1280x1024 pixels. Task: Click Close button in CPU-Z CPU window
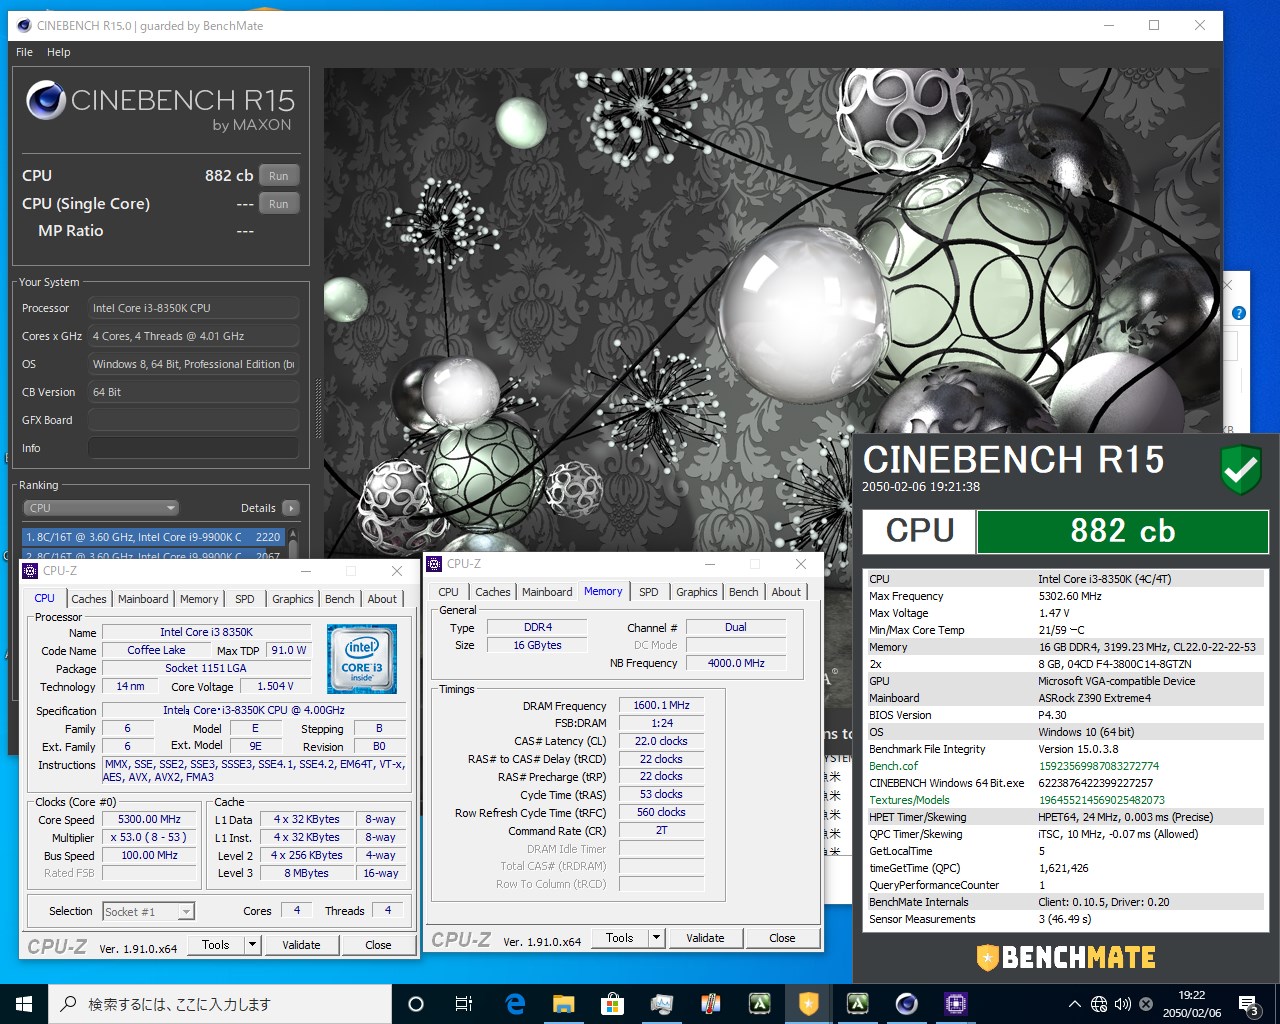tap(378, 945)
